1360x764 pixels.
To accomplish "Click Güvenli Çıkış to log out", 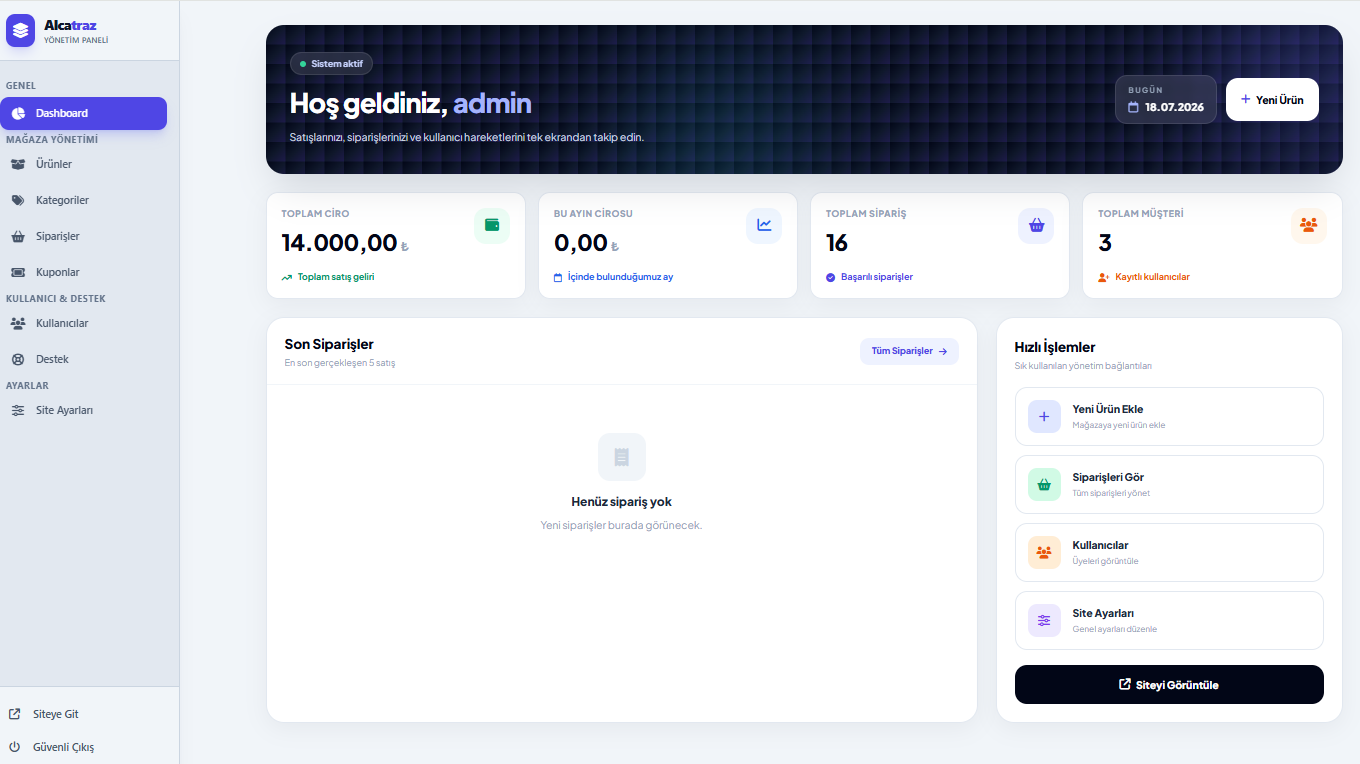I will [63, 747].
